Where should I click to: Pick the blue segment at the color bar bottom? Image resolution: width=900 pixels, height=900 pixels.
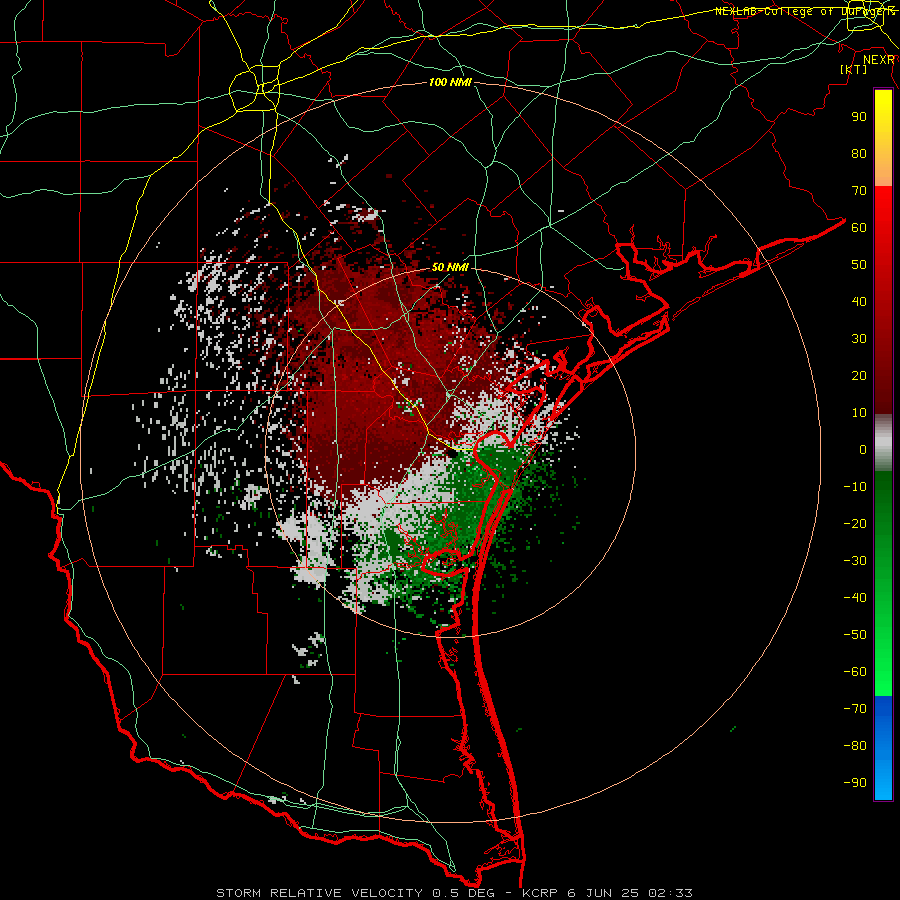pyautogui.click(x=883, y=748)
